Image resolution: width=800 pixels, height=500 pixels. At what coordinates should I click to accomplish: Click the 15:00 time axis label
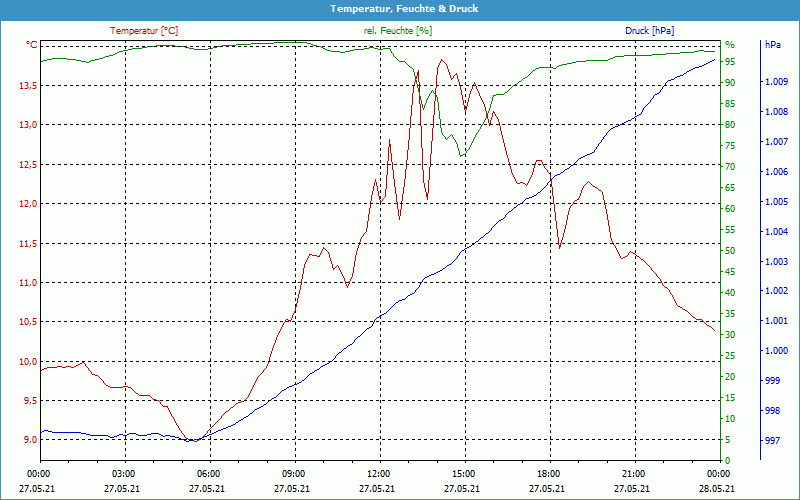[464, 474]
